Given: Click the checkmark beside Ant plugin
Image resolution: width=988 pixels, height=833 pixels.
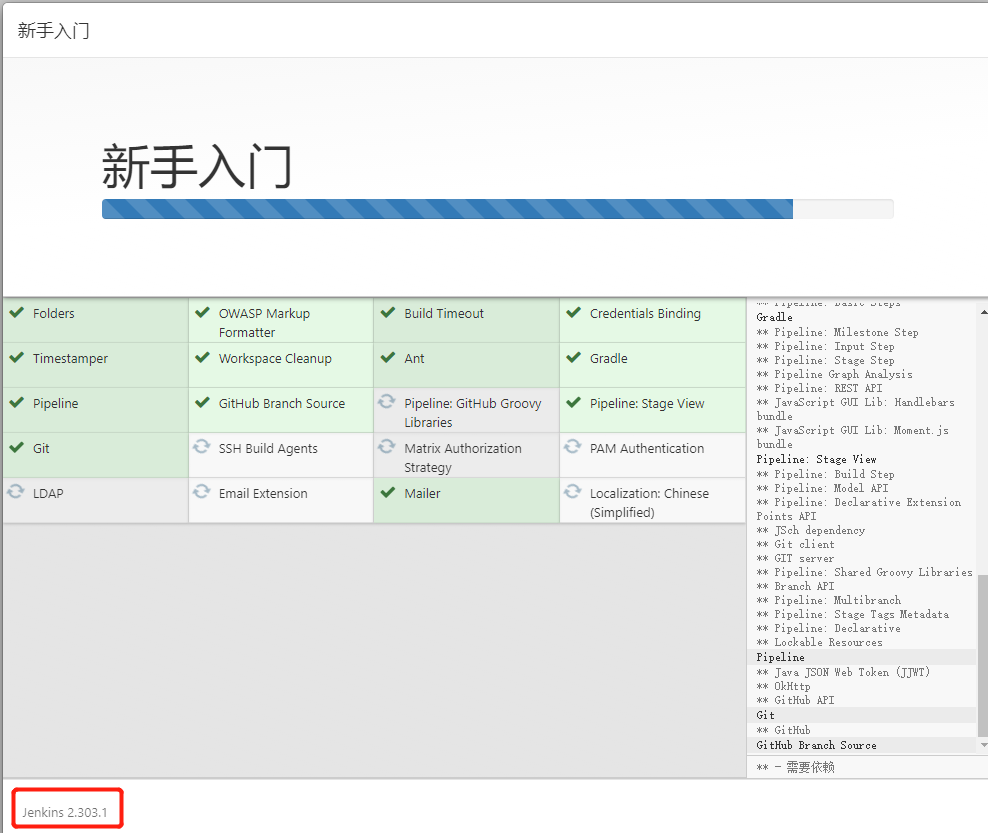Looking at the screenshot, I should tap(388, 357).
